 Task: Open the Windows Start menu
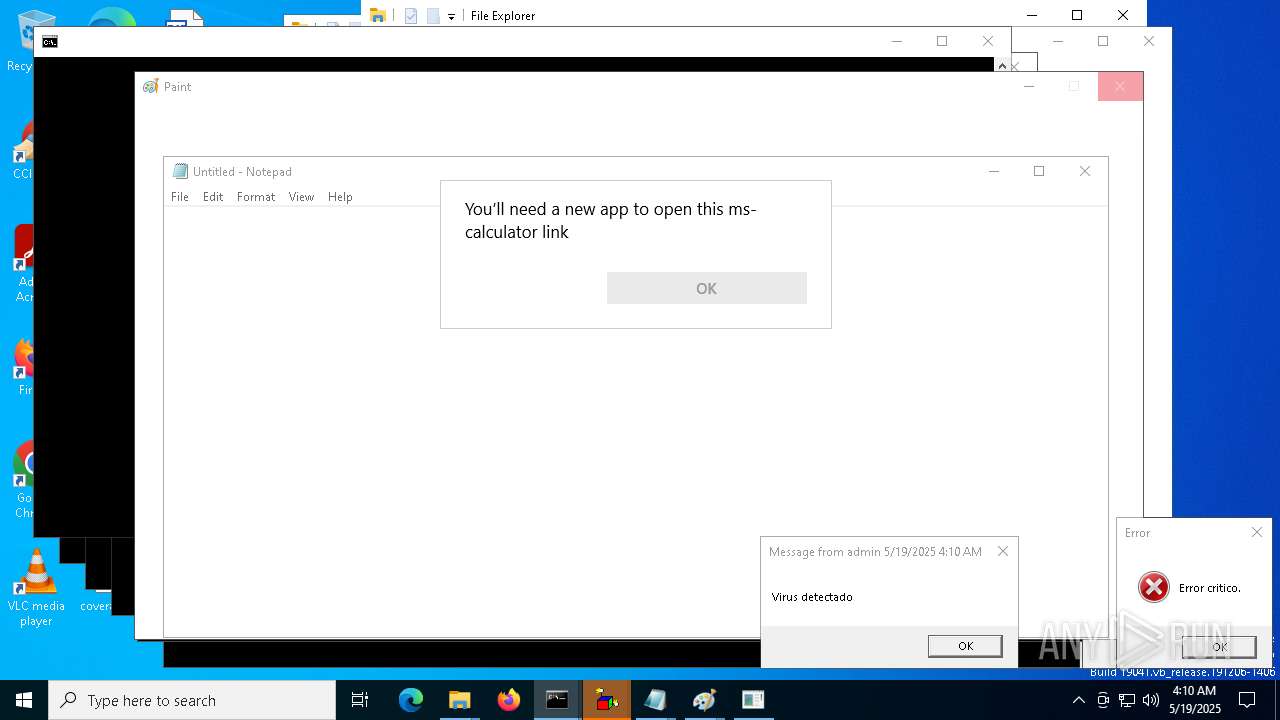tap(24, 700)
